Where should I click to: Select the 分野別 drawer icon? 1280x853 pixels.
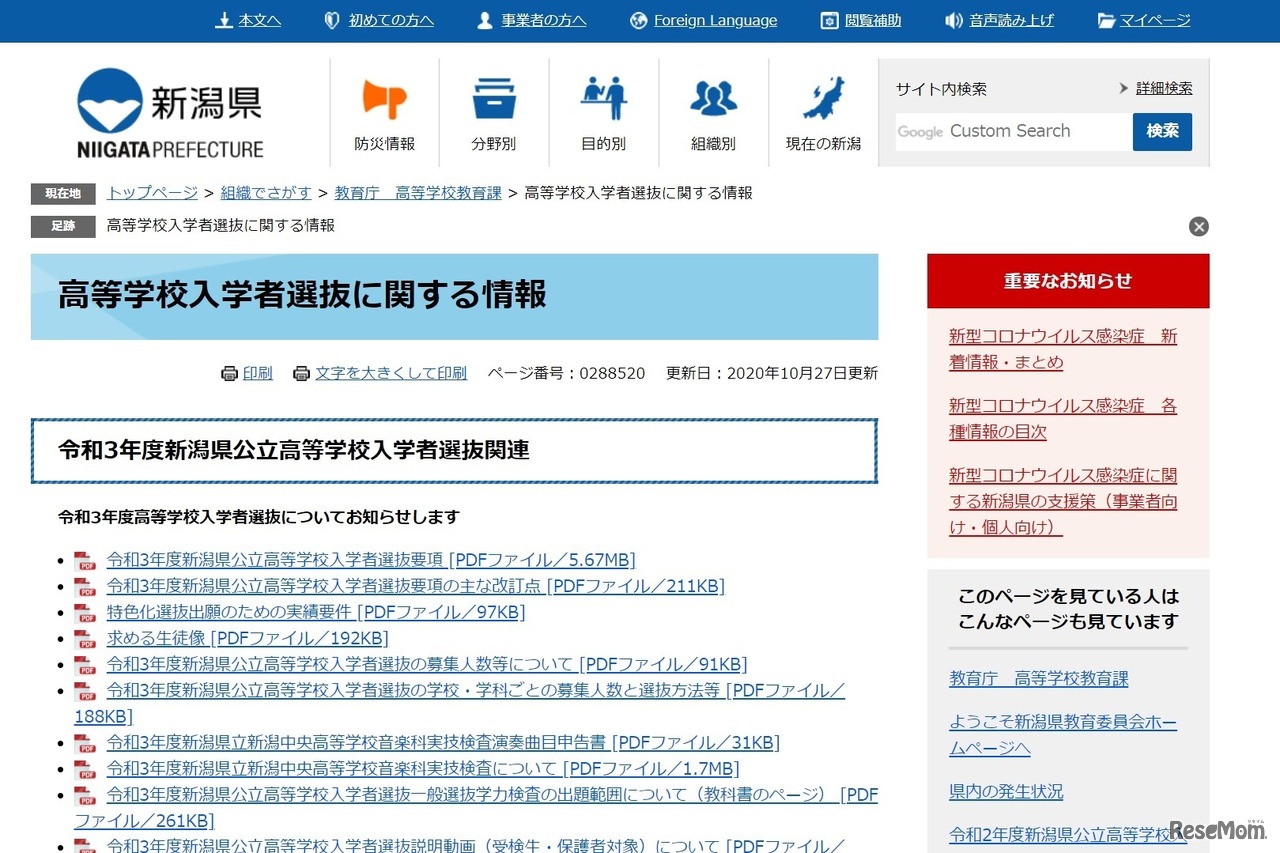[494, 97]
